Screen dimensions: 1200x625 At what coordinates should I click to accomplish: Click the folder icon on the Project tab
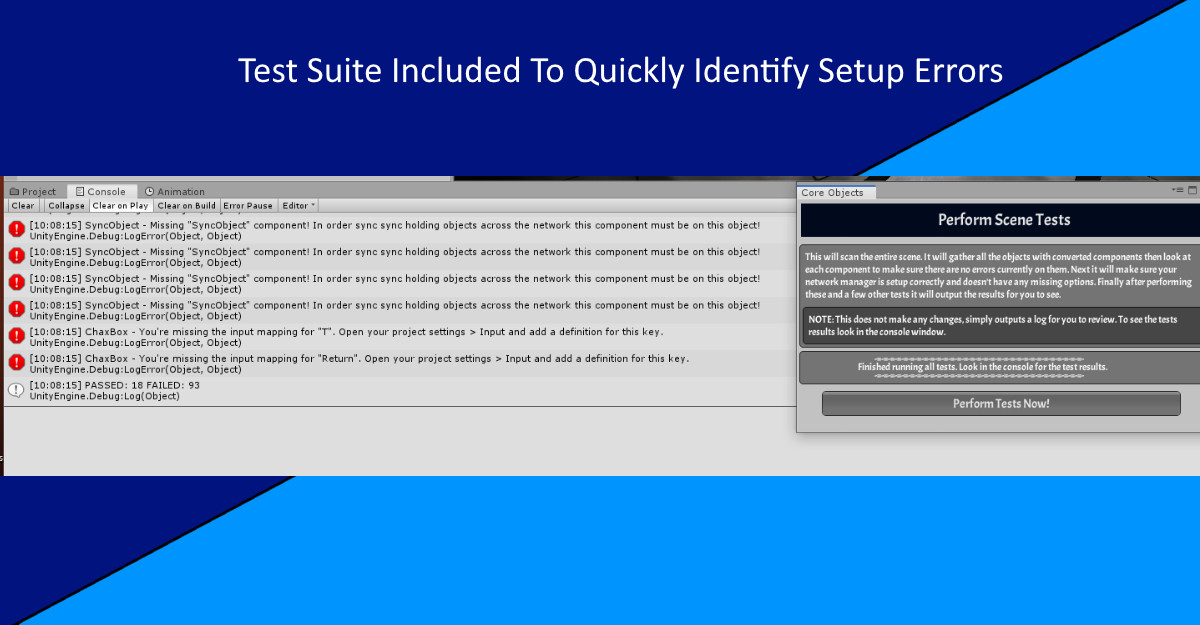click(x=14, y=192)
